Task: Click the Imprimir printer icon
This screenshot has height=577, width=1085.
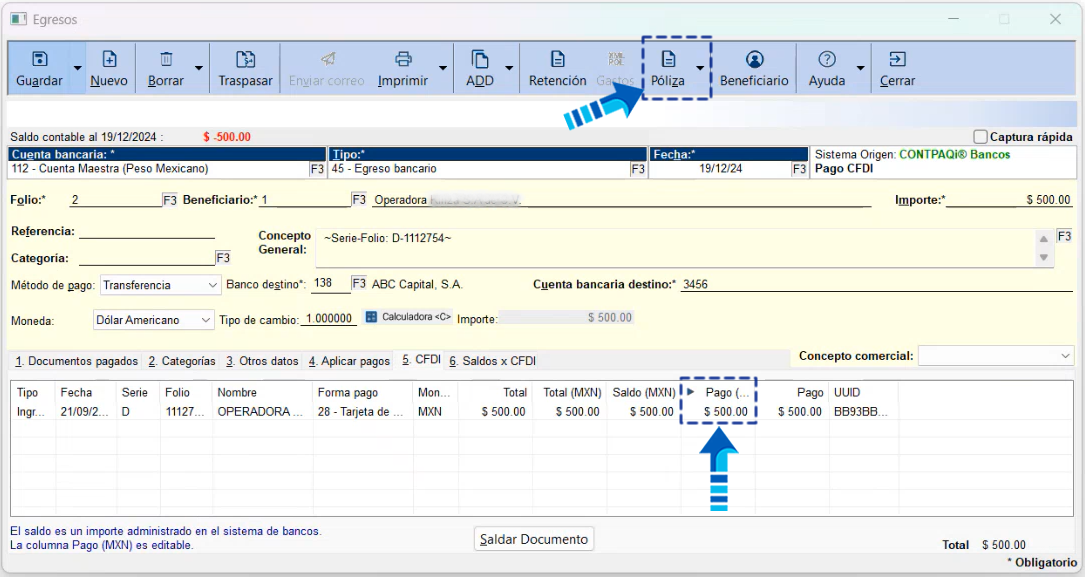Action: click(x=403, y=60)
